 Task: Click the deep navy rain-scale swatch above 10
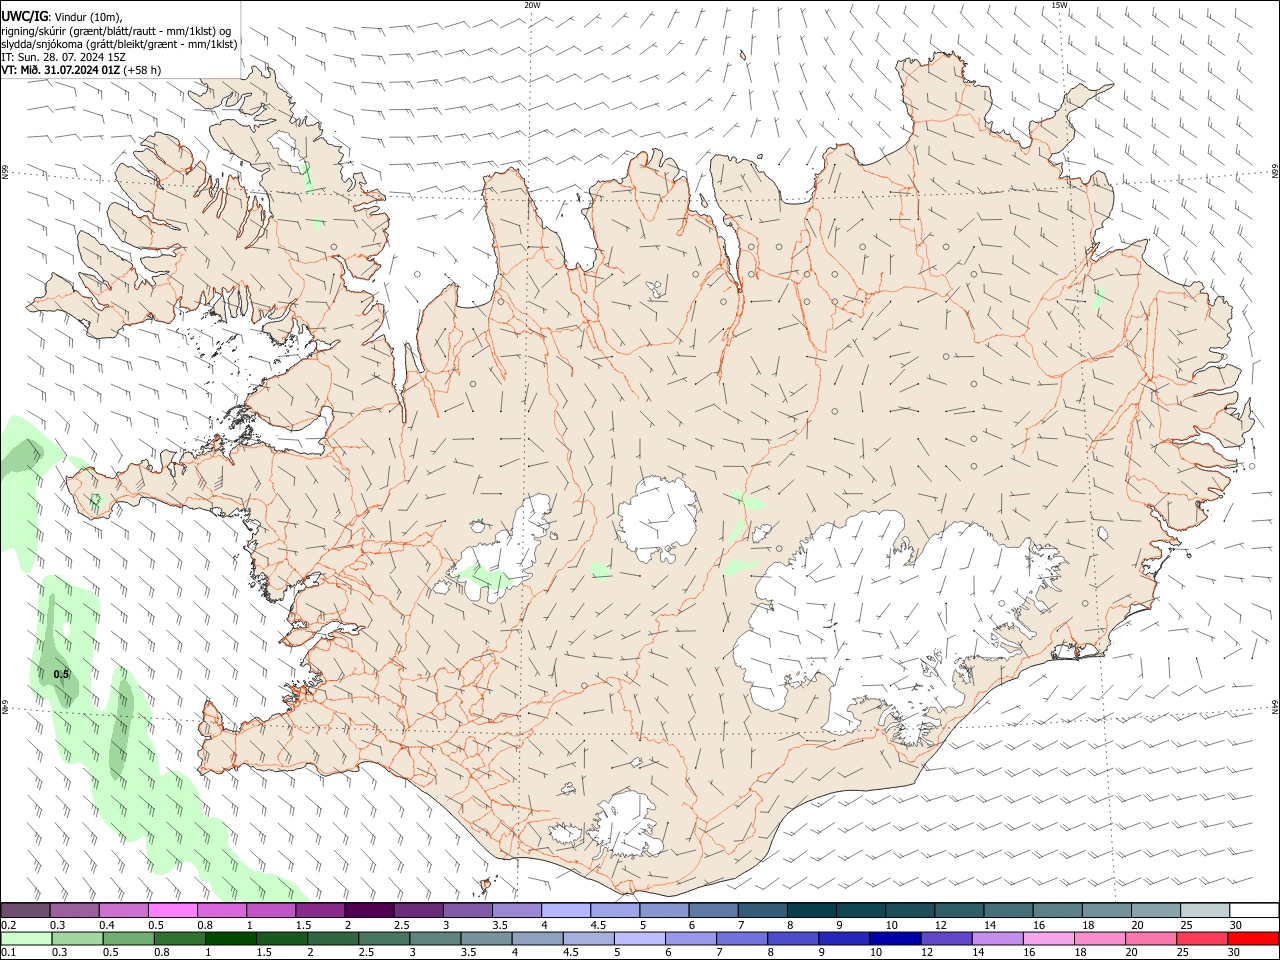click(x=896, y=938)
